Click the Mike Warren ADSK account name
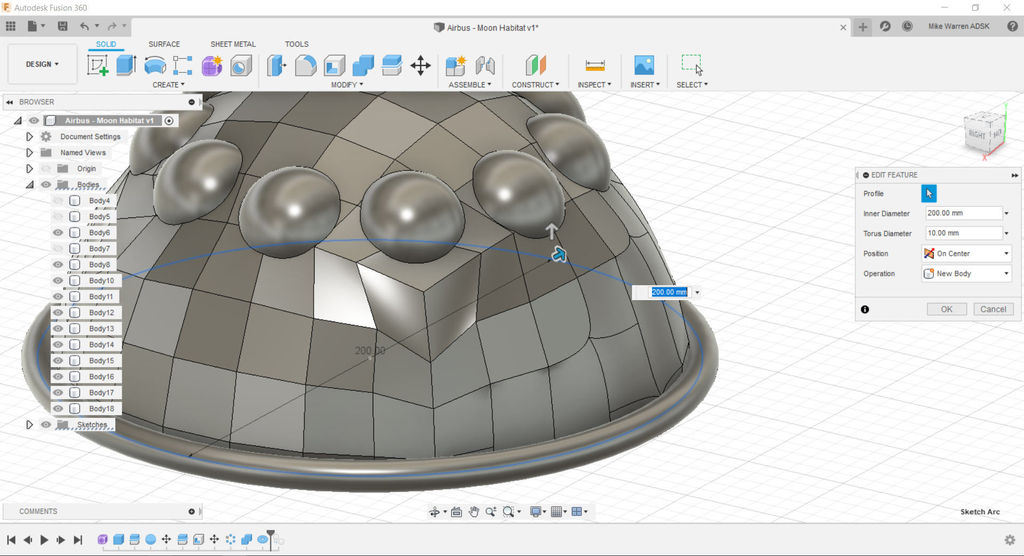 click(x=959, y=26)
